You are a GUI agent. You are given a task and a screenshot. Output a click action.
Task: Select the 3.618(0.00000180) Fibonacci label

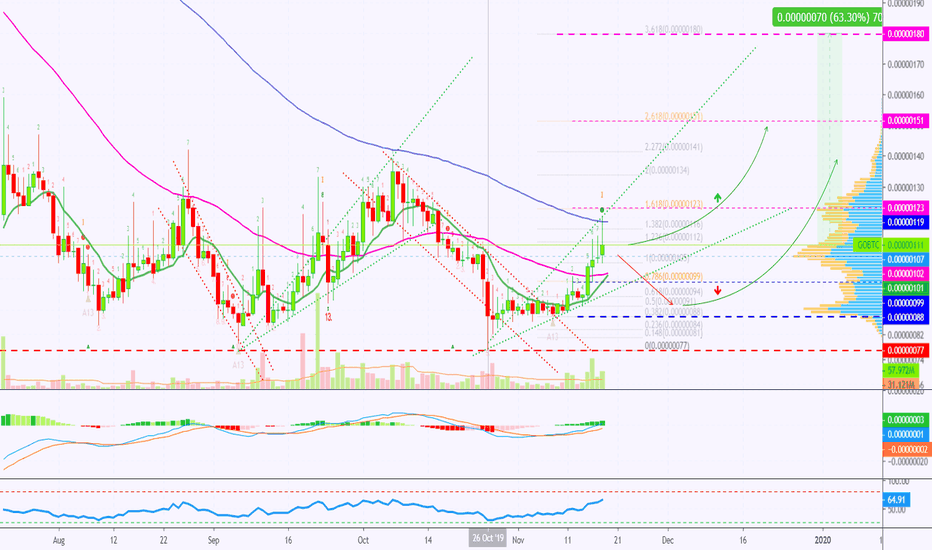pyautogui.click(x=673, y=29)
